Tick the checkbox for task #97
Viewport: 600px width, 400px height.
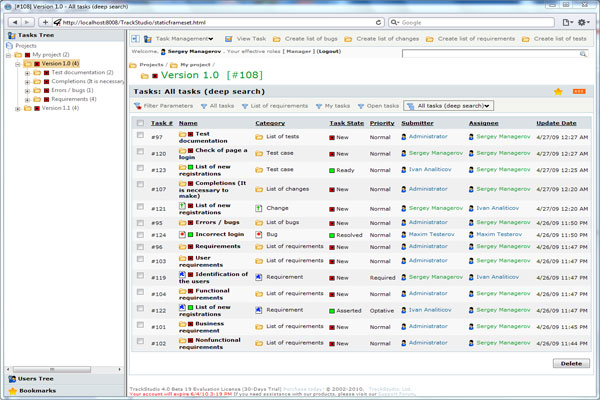click(140, 135)
